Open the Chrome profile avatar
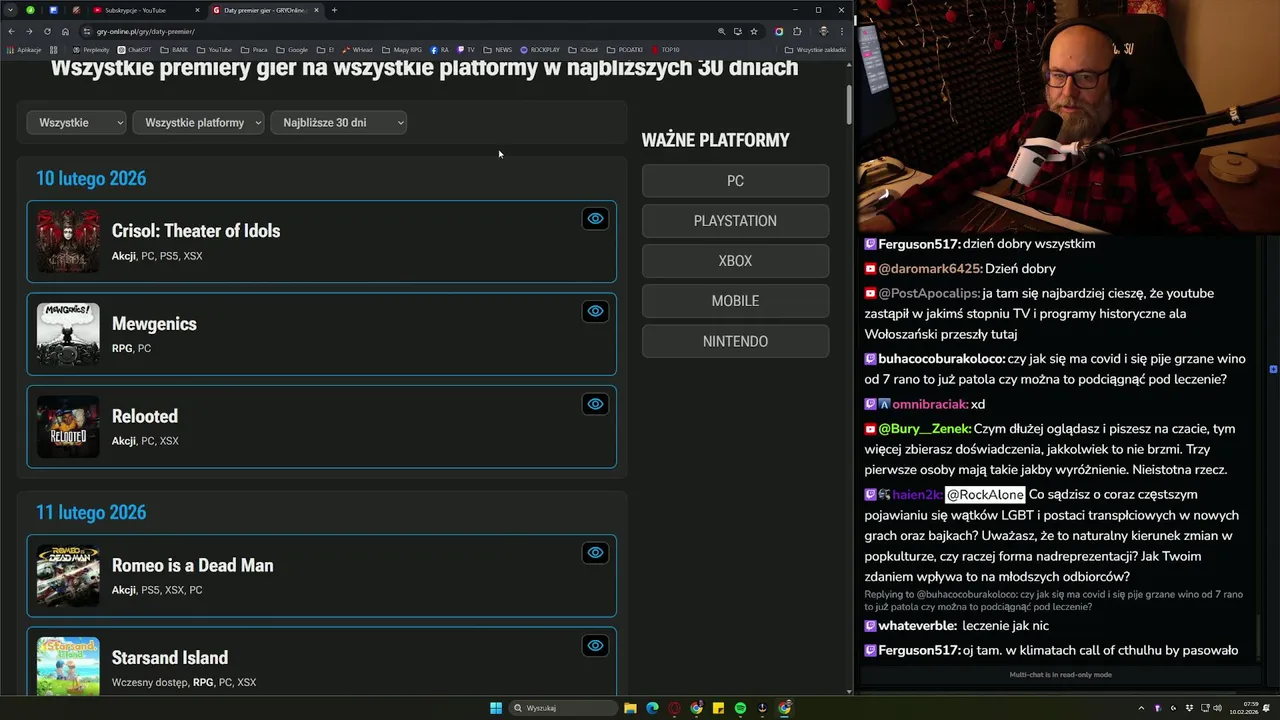 pos(823,31)
